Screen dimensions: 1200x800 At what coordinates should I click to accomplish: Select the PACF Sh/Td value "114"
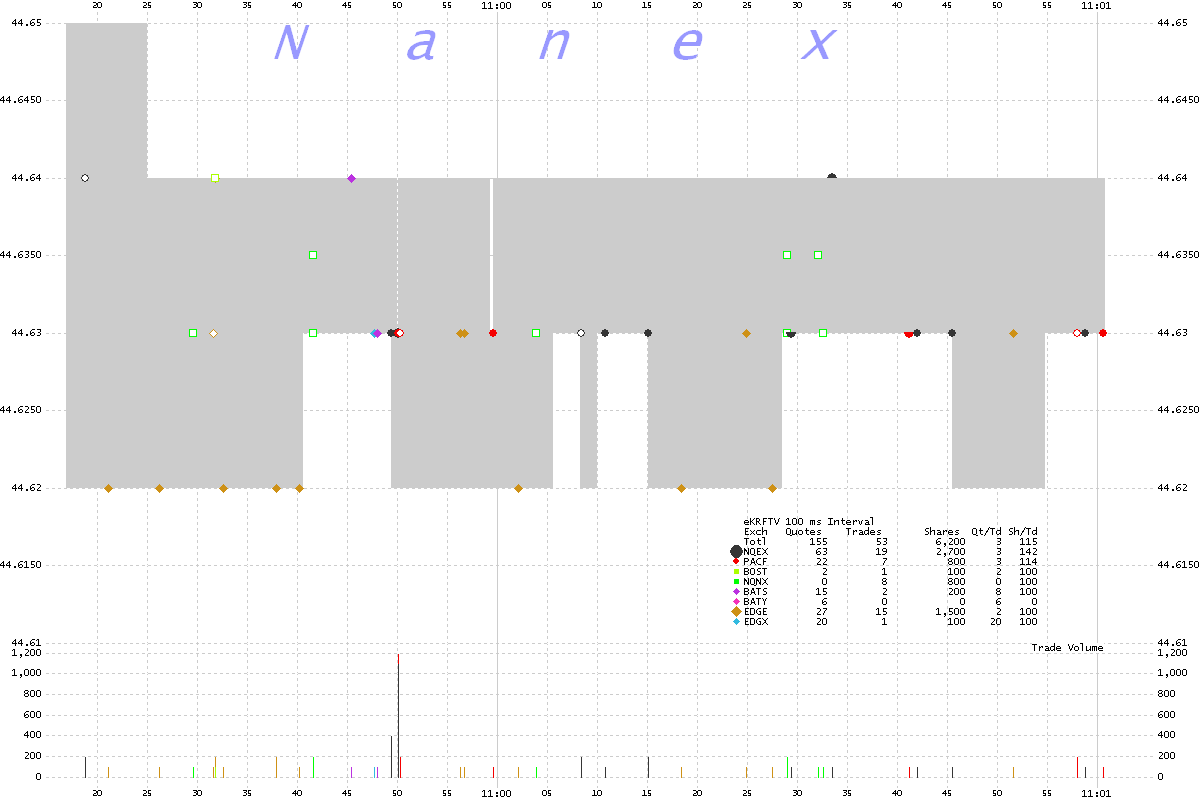coord(1028,562)
